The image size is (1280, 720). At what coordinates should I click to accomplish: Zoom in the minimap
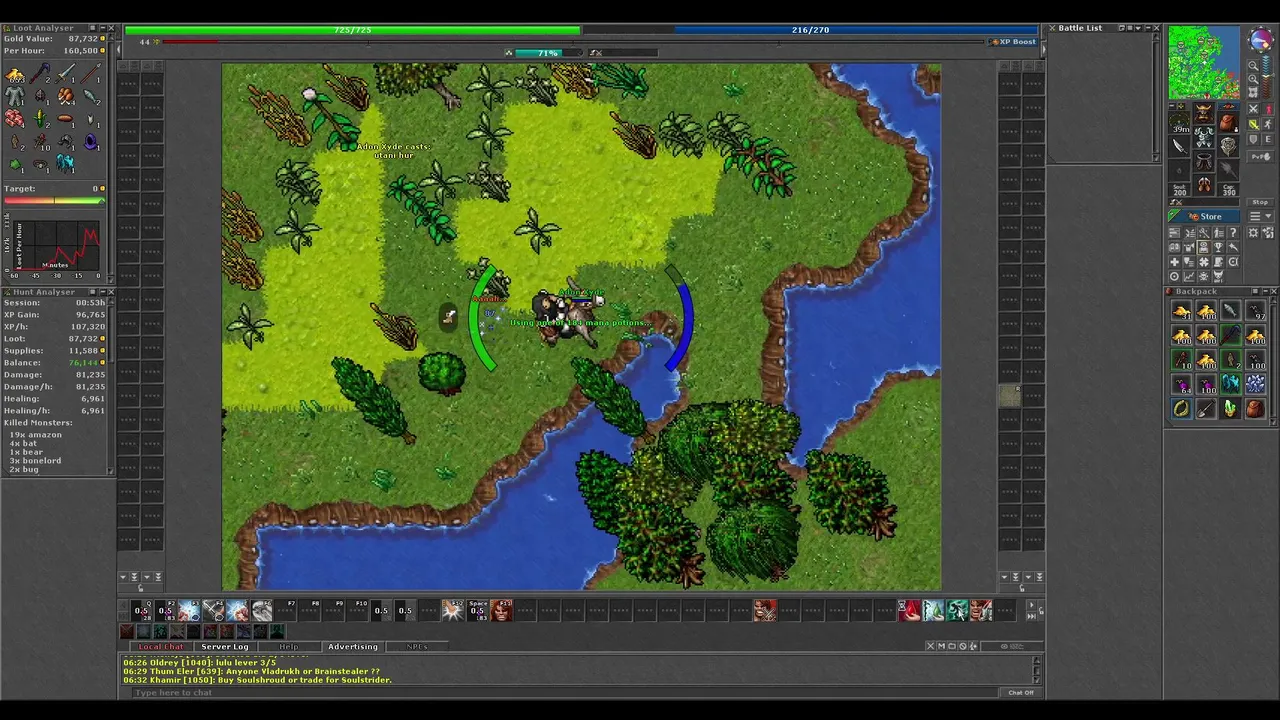(1253, 79)
